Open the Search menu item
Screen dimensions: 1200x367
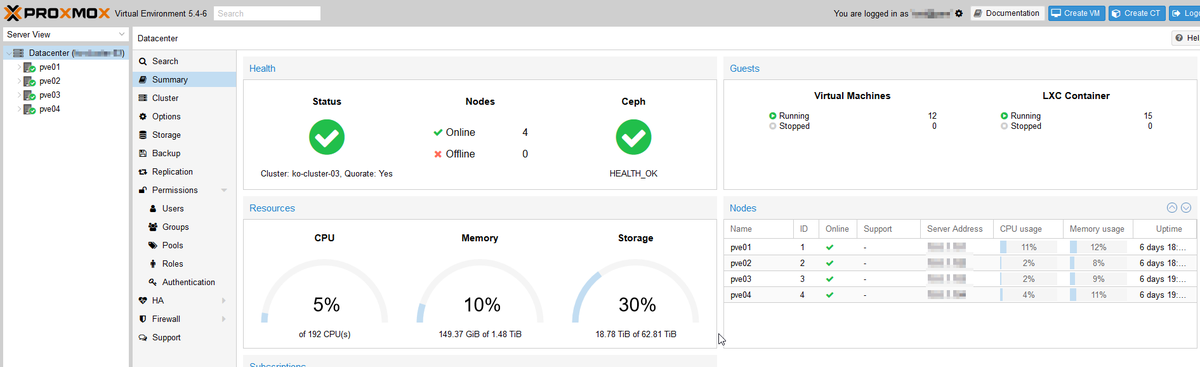pyautogui.click(x=164, y=61)
